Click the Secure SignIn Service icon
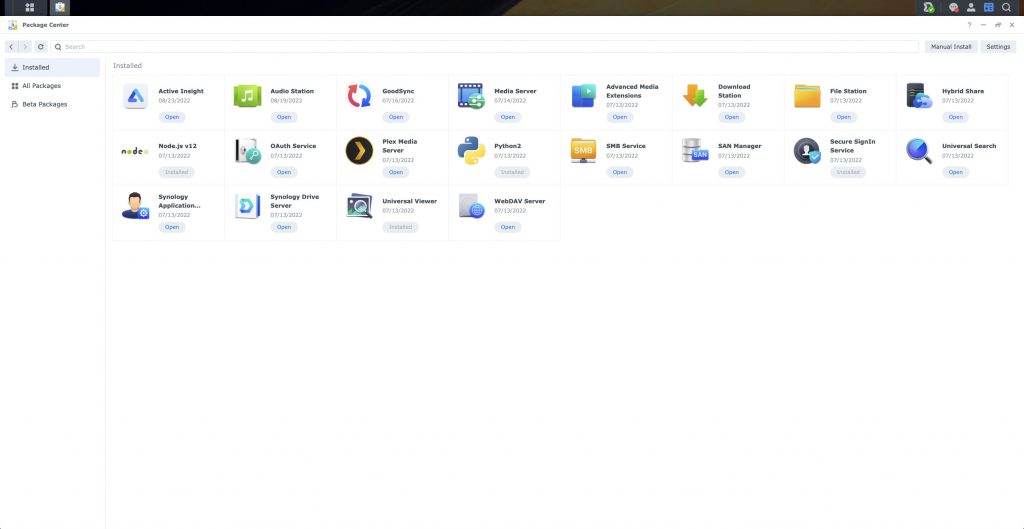This screenshot has width=1024, height=529. (x=807, y=151)
